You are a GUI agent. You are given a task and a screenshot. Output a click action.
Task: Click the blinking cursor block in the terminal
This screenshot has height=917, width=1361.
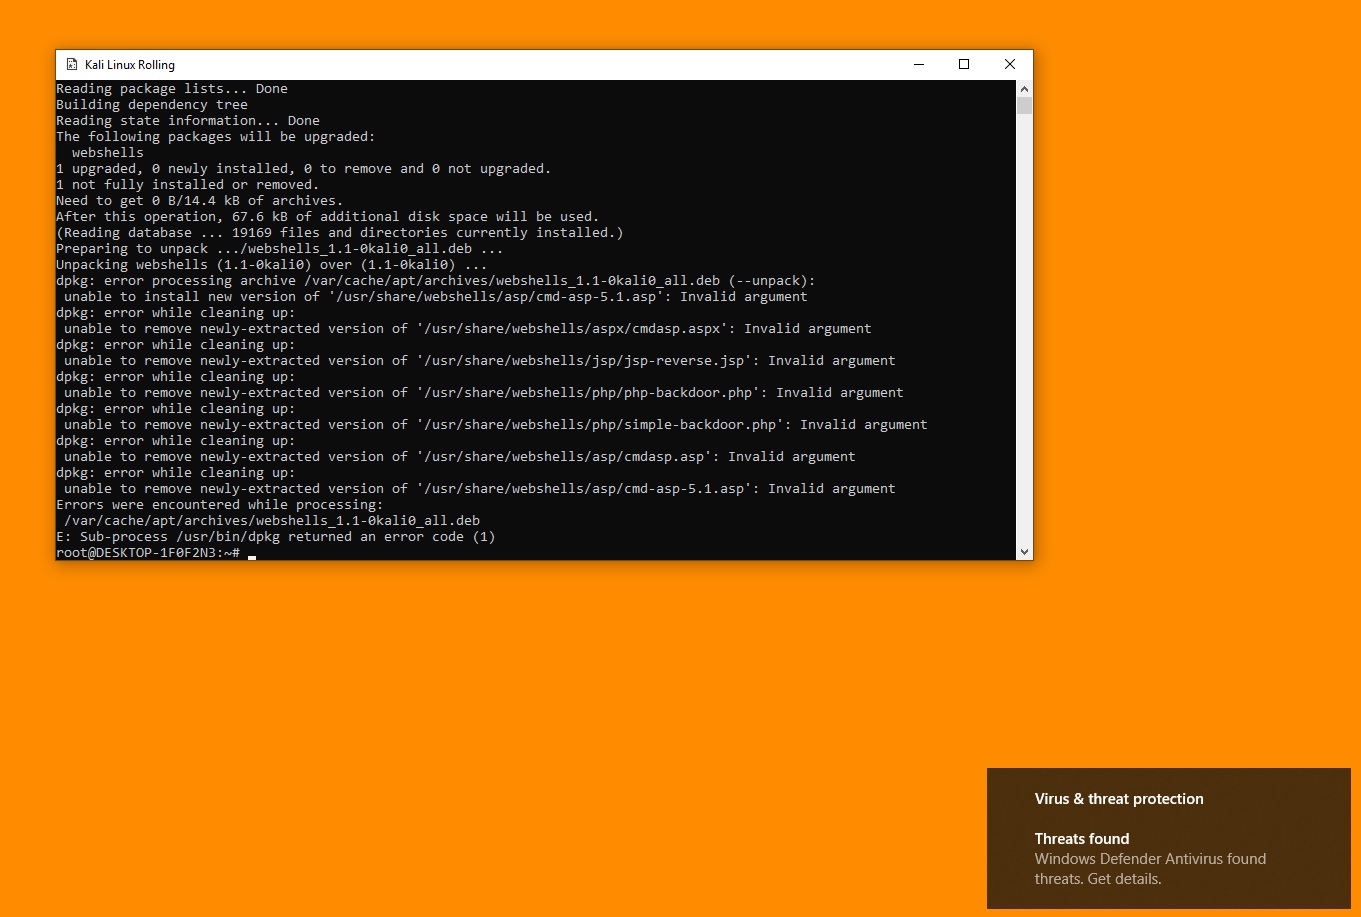coord(251,556)
